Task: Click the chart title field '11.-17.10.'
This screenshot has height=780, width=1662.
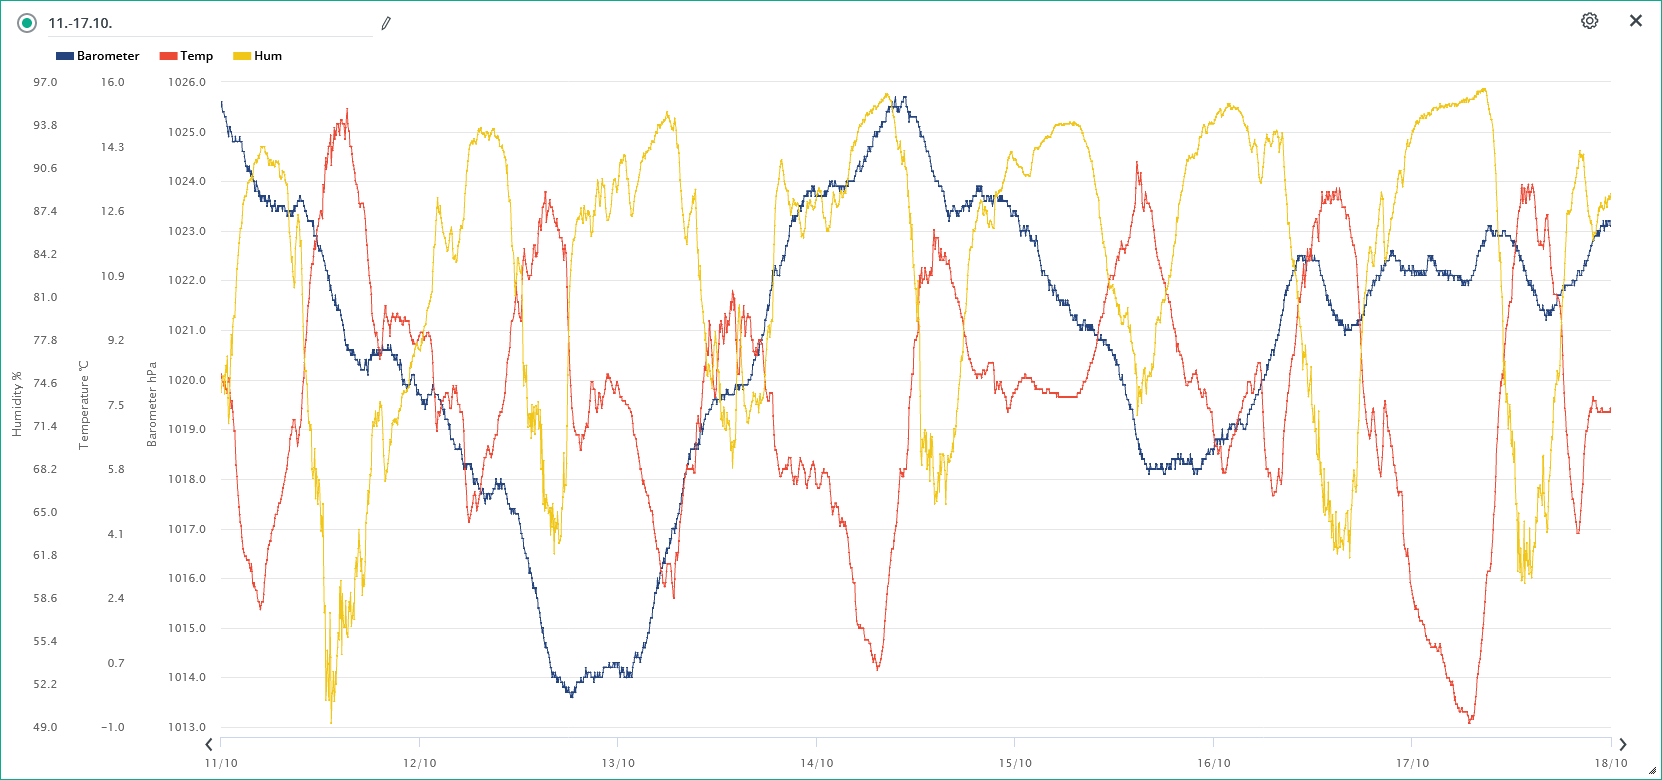Action: (200, 23)
